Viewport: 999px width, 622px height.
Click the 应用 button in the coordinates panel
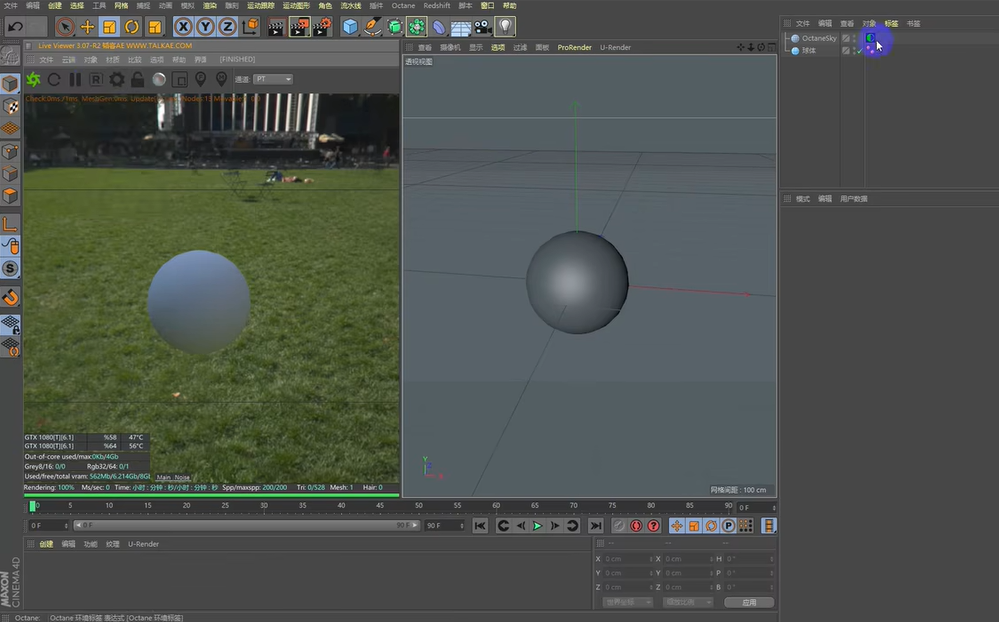[x=748, y=602]
